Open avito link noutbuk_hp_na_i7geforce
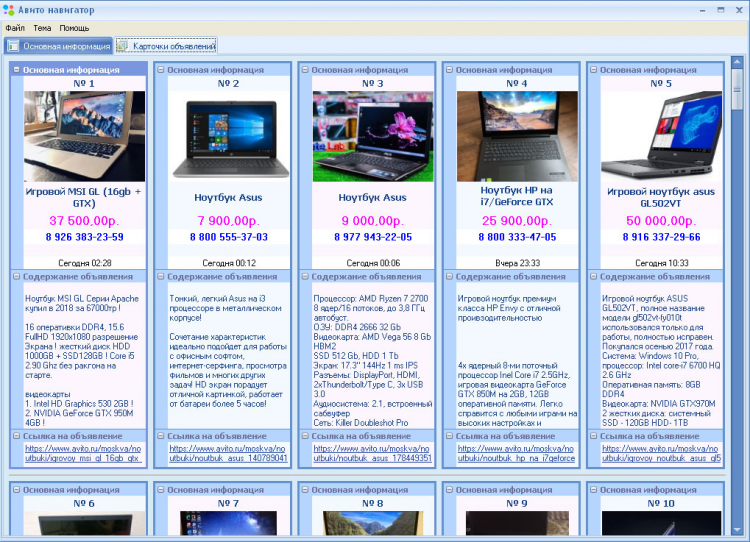750x542 pixels. click(517, 453)
